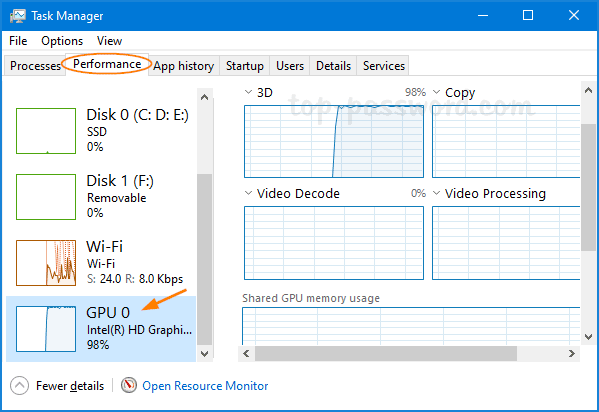Select Disk 0 (C: D: E:) in sidebar
The height and width of the screenshot is (412, 599).
(101, 130)
